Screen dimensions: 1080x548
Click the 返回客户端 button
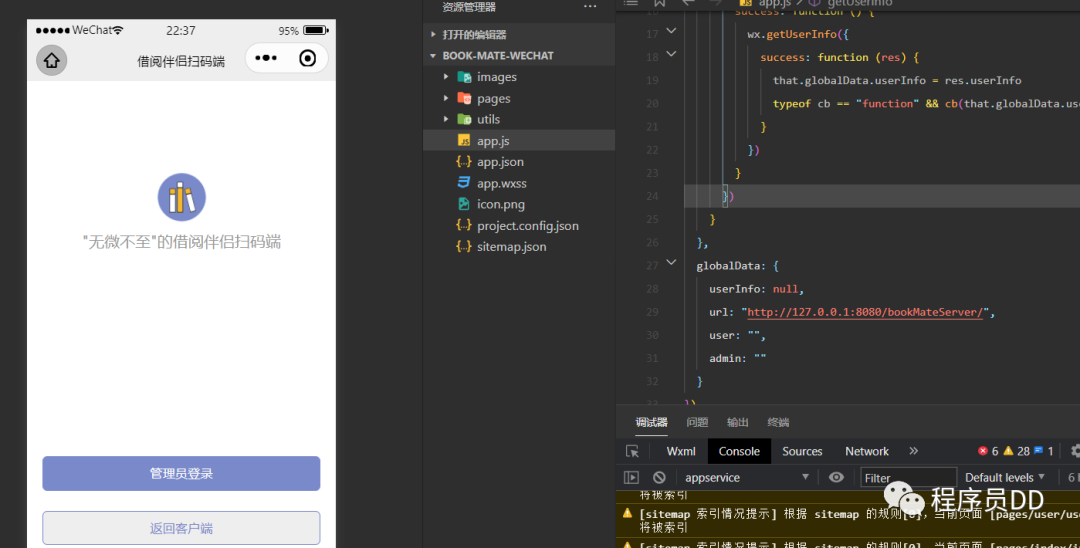pos(181,528)
